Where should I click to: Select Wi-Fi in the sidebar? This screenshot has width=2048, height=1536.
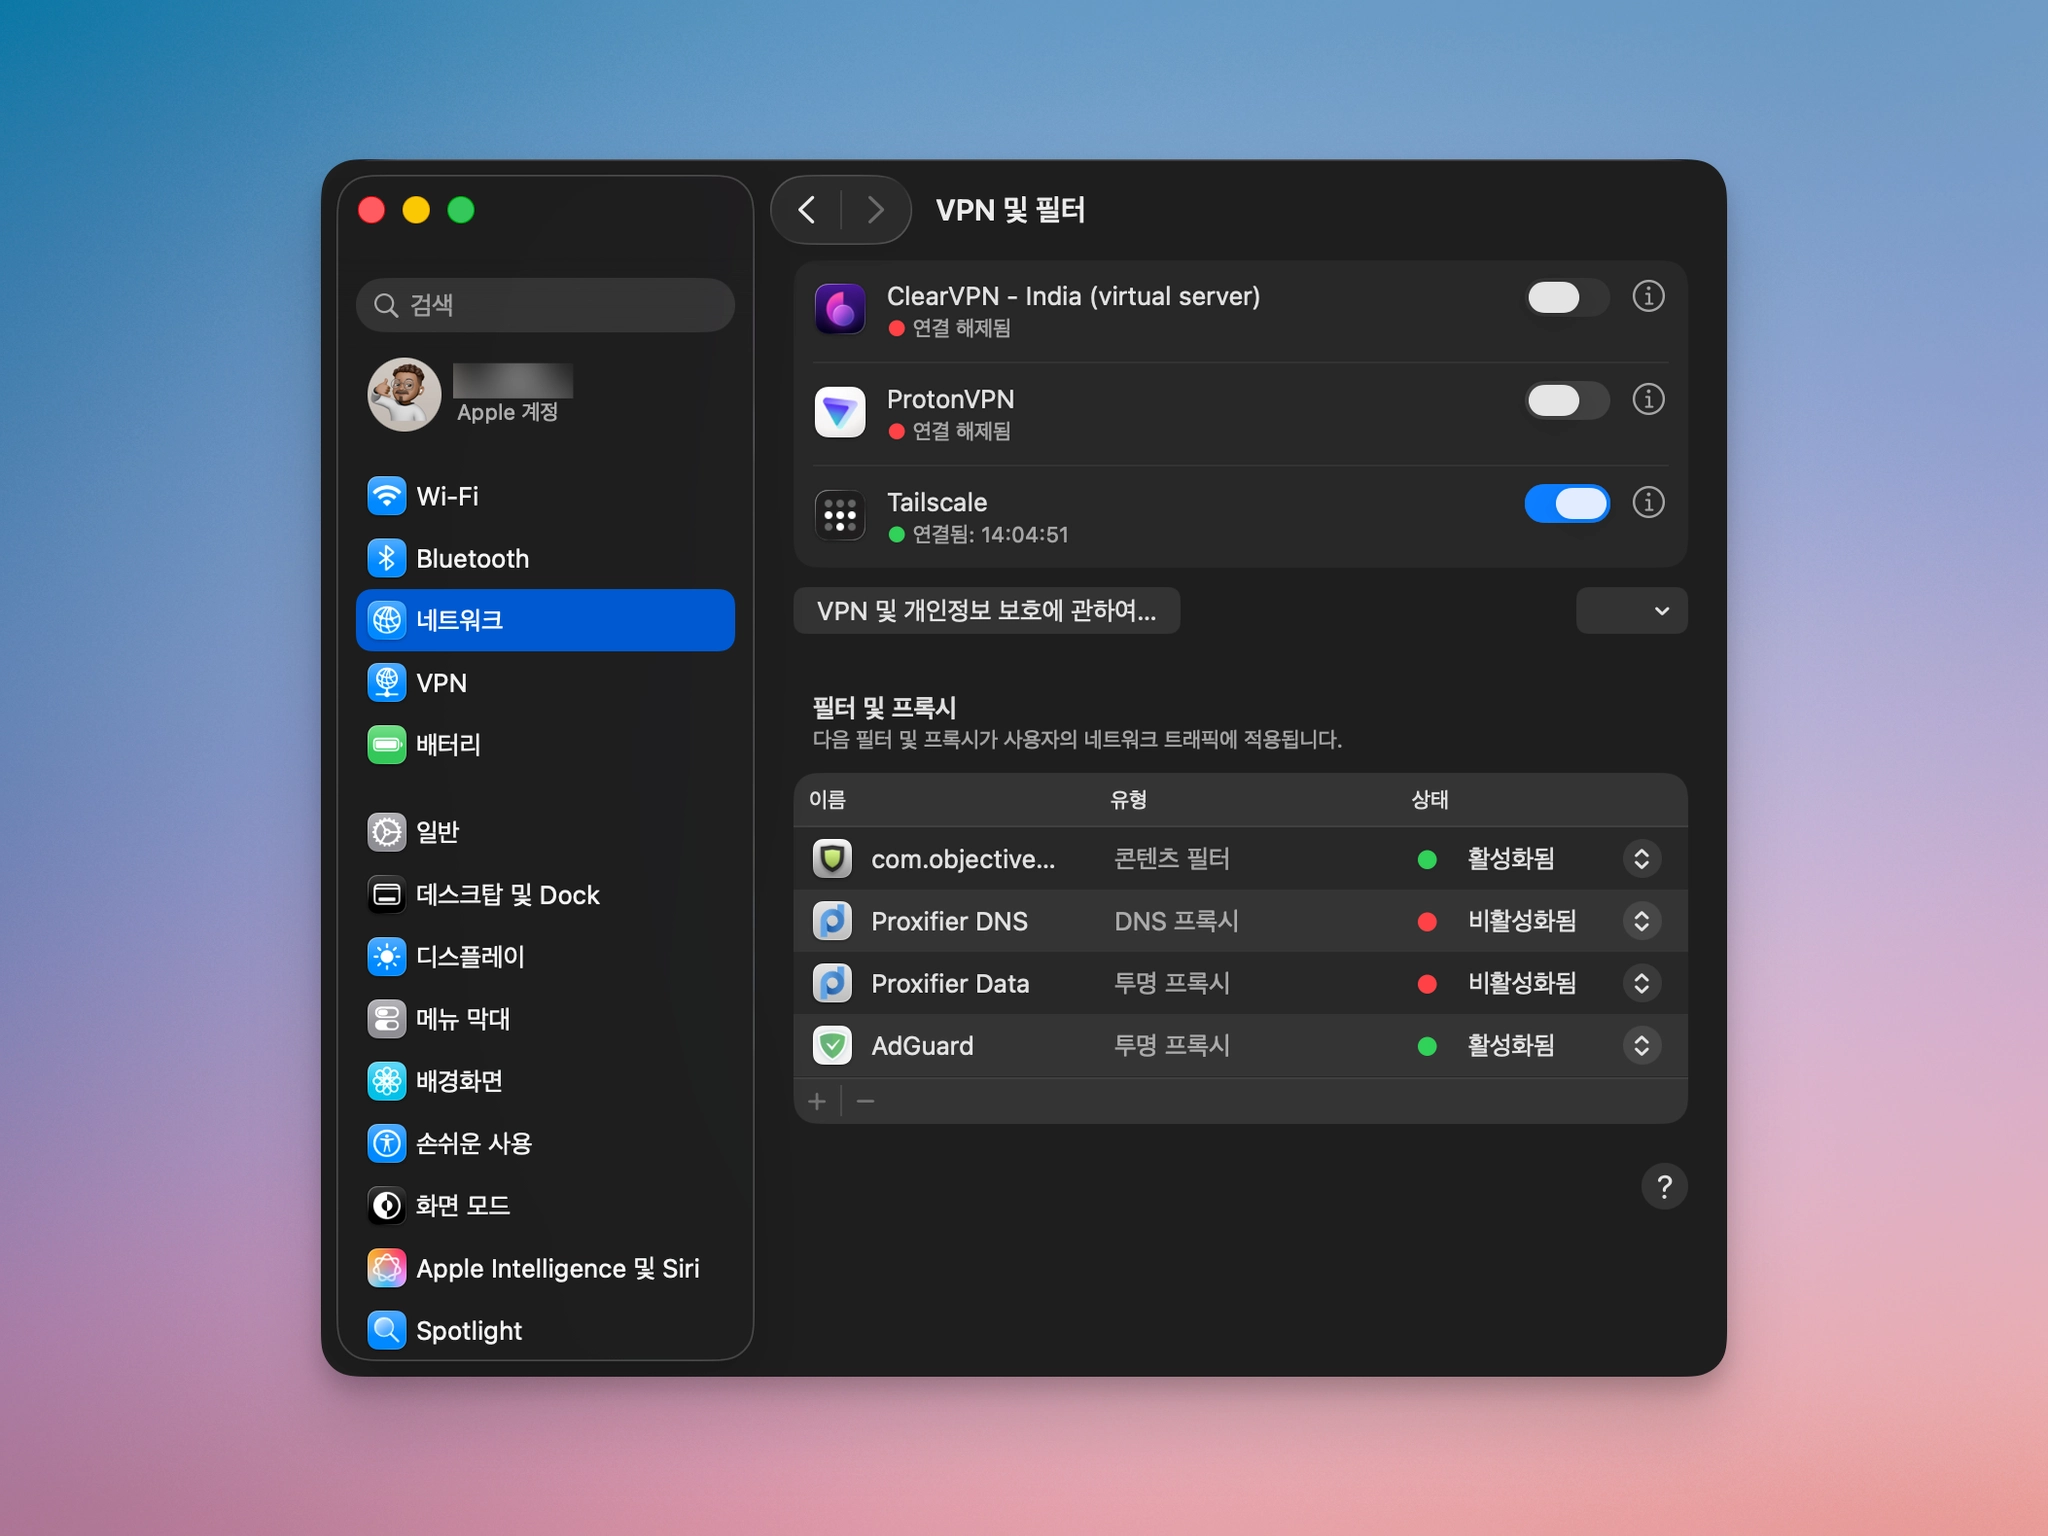click(447, 496)
